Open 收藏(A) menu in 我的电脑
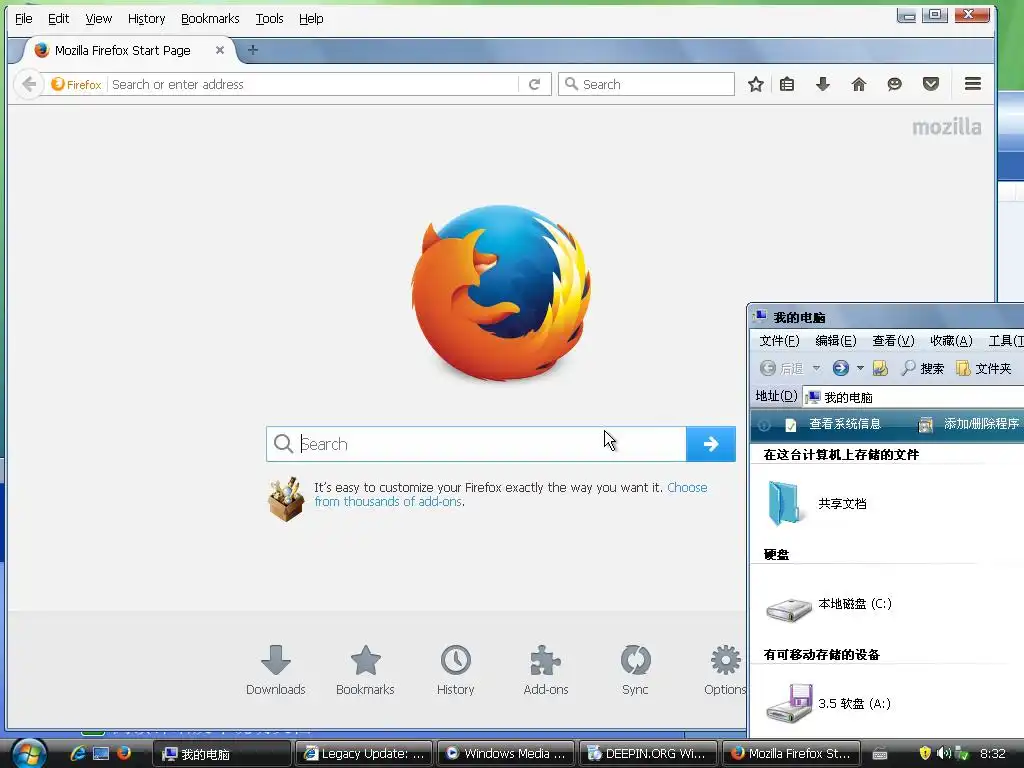The image size is (1024, 768). 951,341
